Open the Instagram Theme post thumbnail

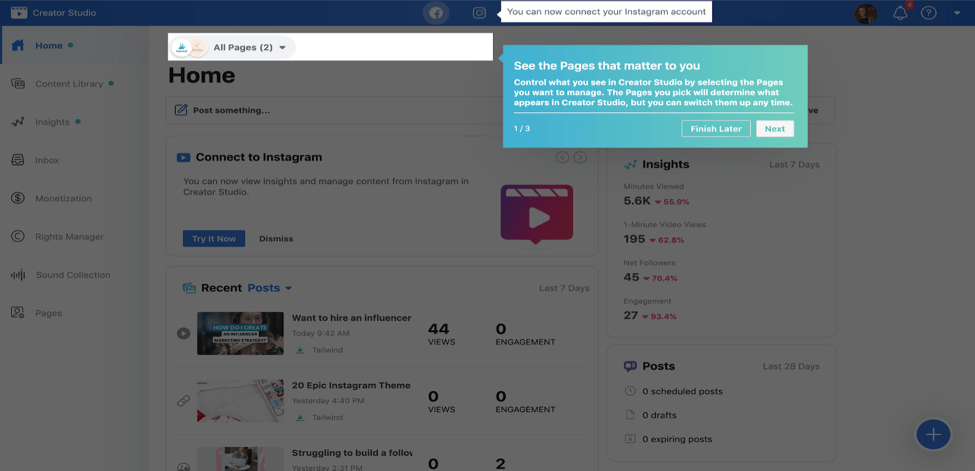click(x=240, y=401)
